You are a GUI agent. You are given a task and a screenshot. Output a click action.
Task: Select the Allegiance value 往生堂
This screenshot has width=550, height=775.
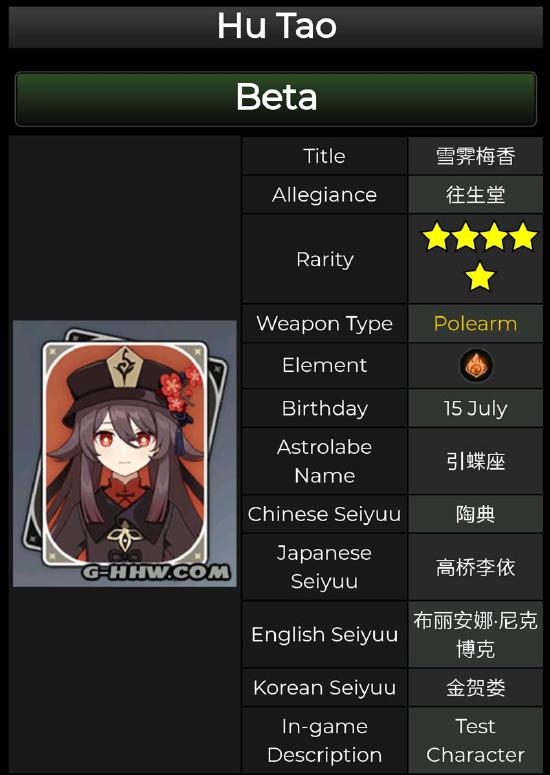[x=475, y=194]
